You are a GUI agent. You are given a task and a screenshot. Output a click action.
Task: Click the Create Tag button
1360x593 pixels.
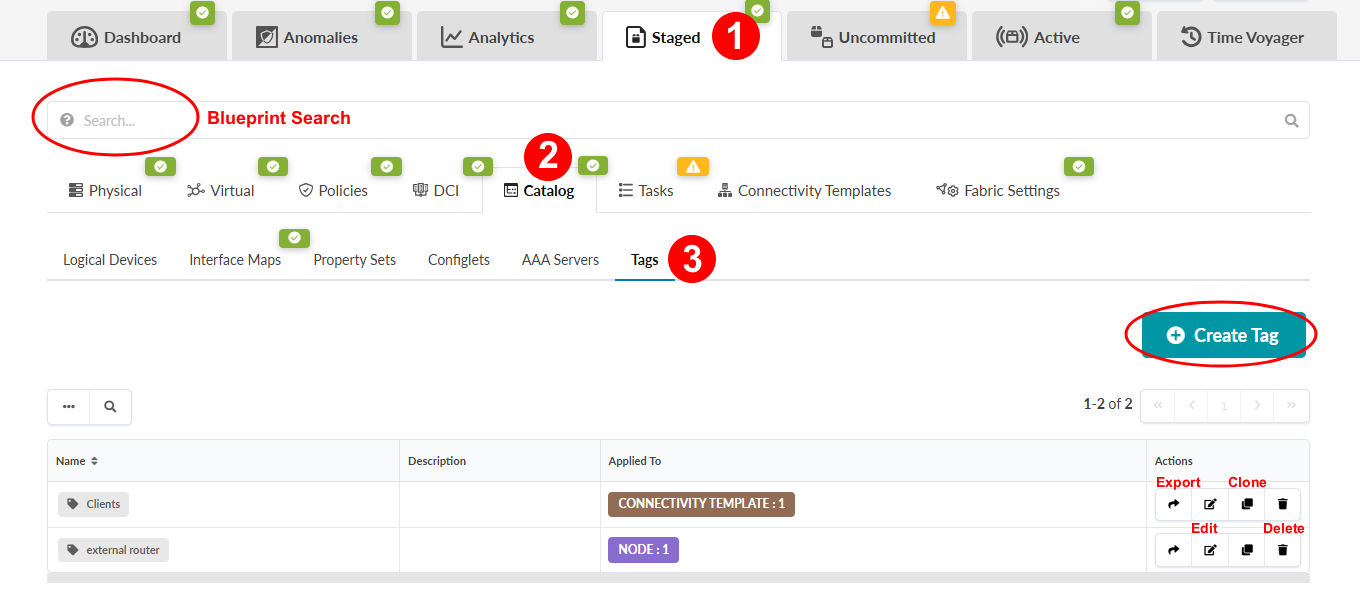[x=1224, y=335]
